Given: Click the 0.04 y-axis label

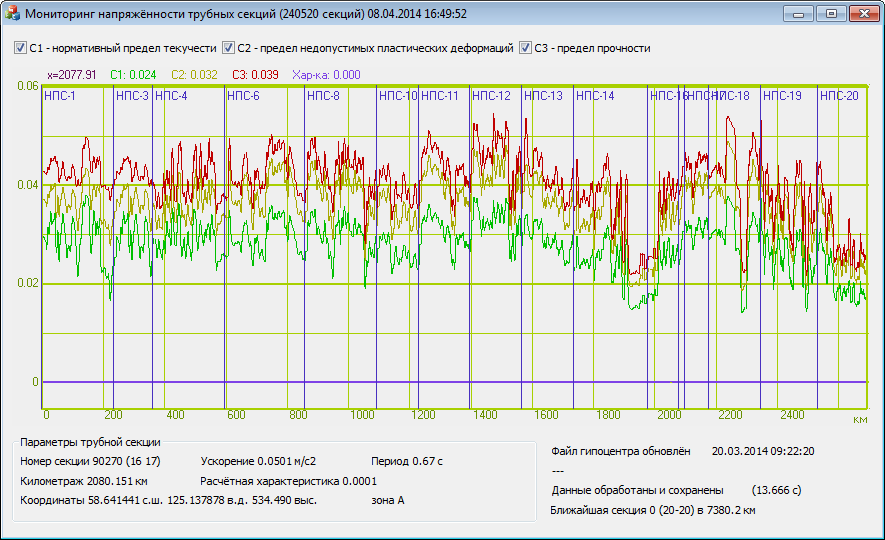Looking at the screenshot, I should click(28, 185).
